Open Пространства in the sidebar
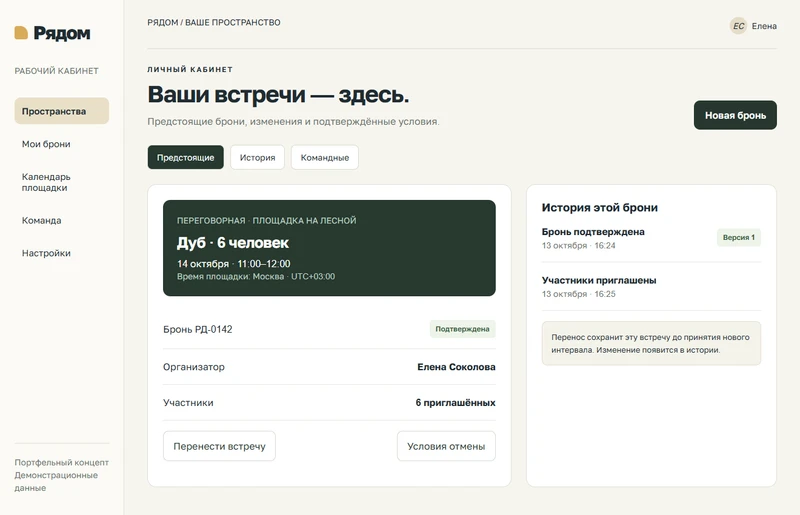 click(62, 111)
